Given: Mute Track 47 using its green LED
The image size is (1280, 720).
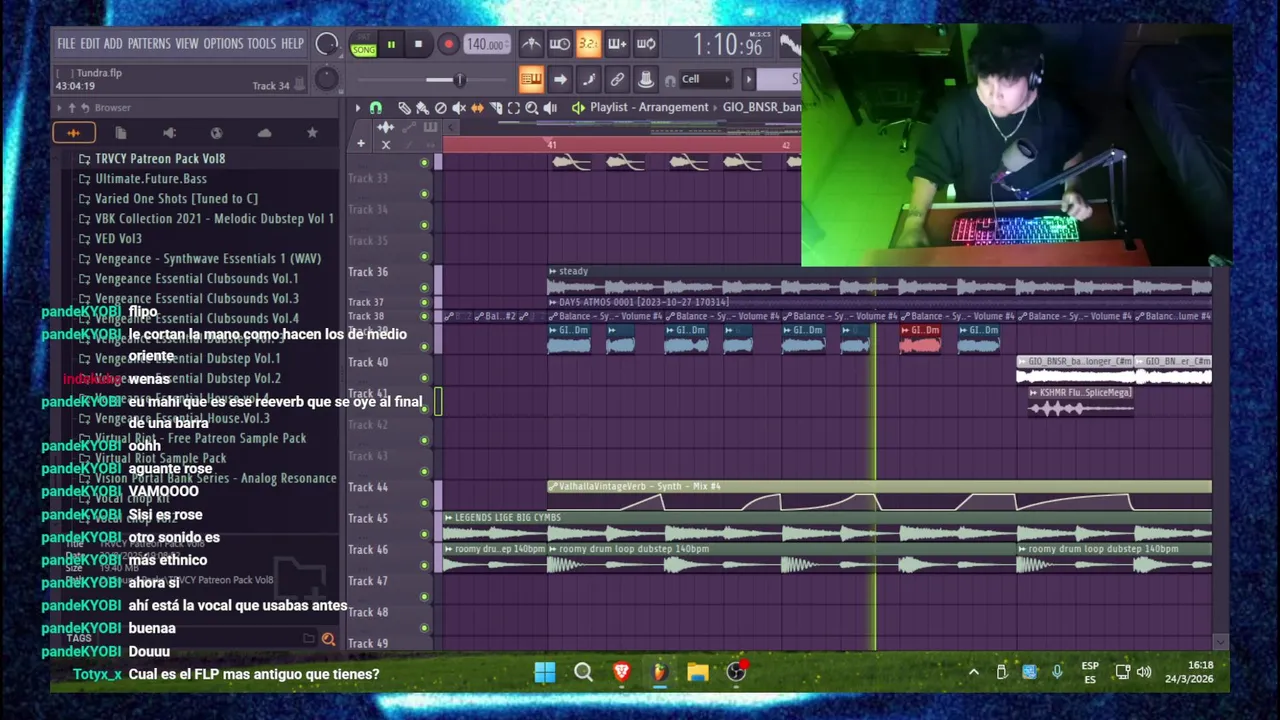Looking at the screenshot, I should click(x=424, y=597).
